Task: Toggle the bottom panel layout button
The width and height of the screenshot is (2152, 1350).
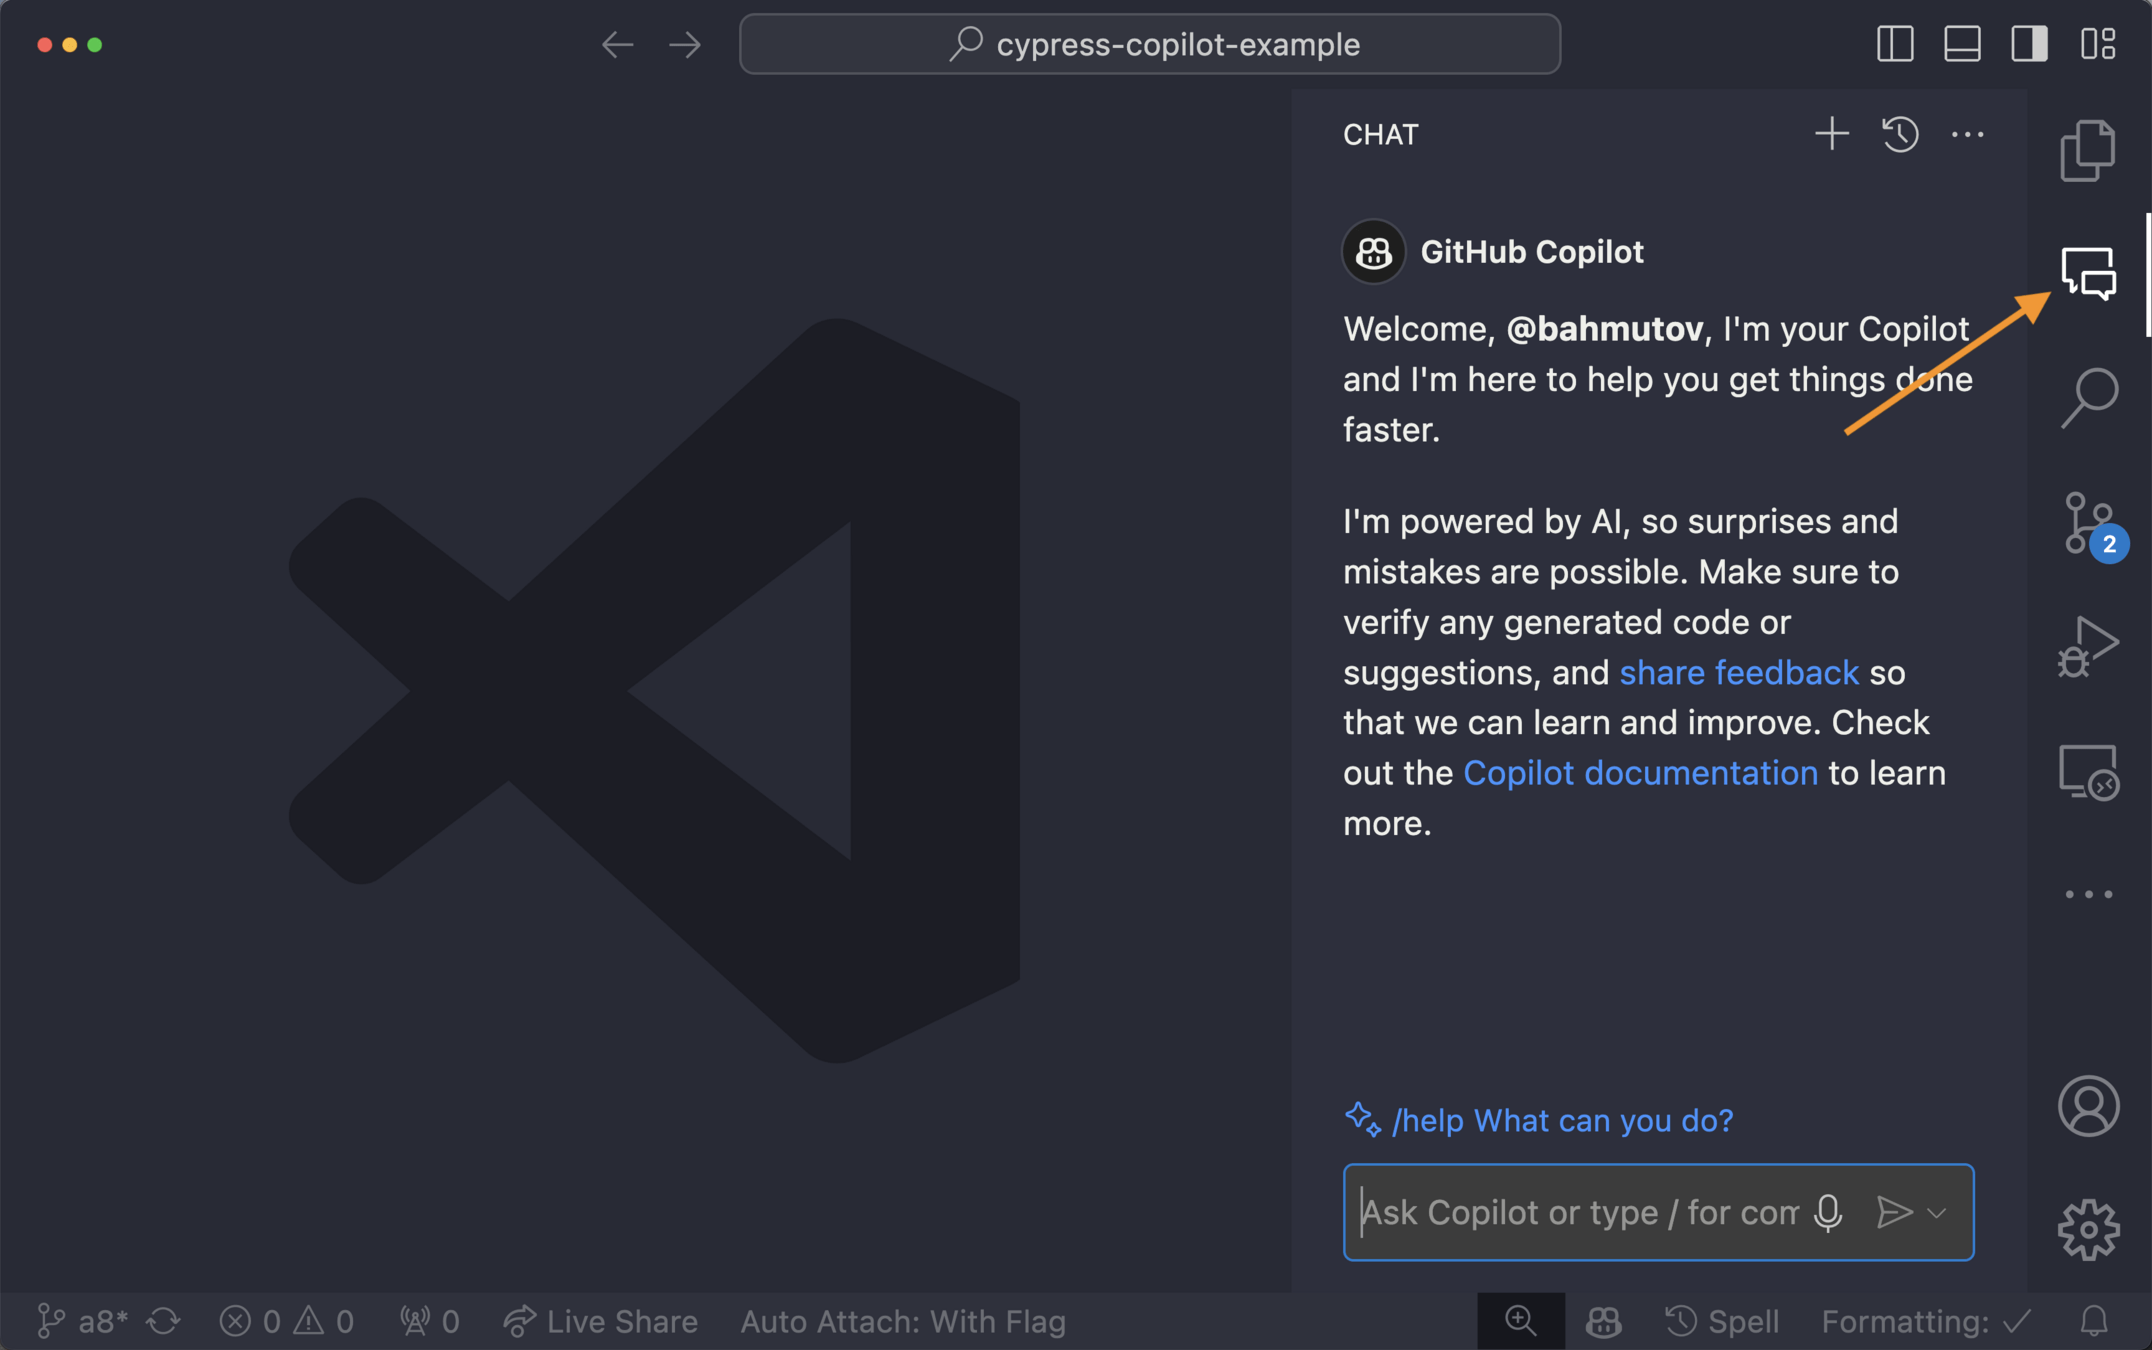Action: pos(1962,44)
